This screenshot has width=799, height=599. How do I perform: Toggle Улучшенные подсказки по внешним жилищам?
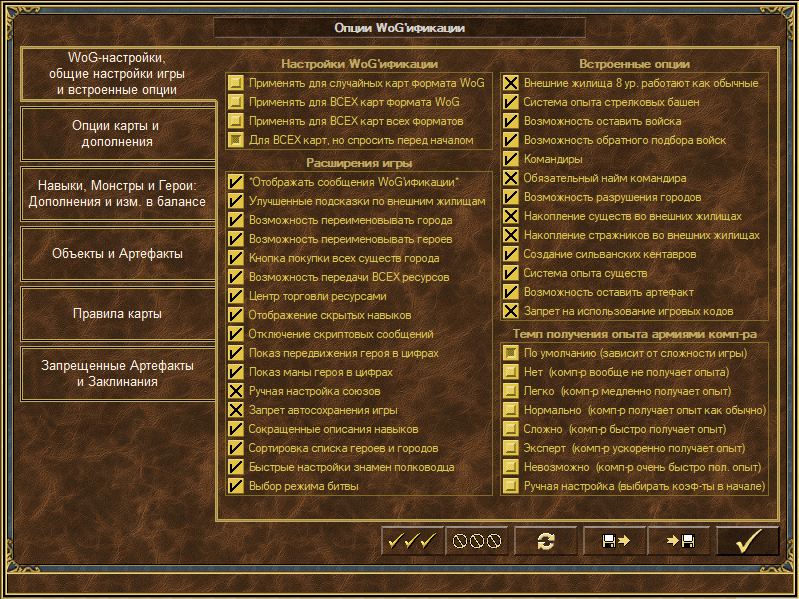coord(235,201)
